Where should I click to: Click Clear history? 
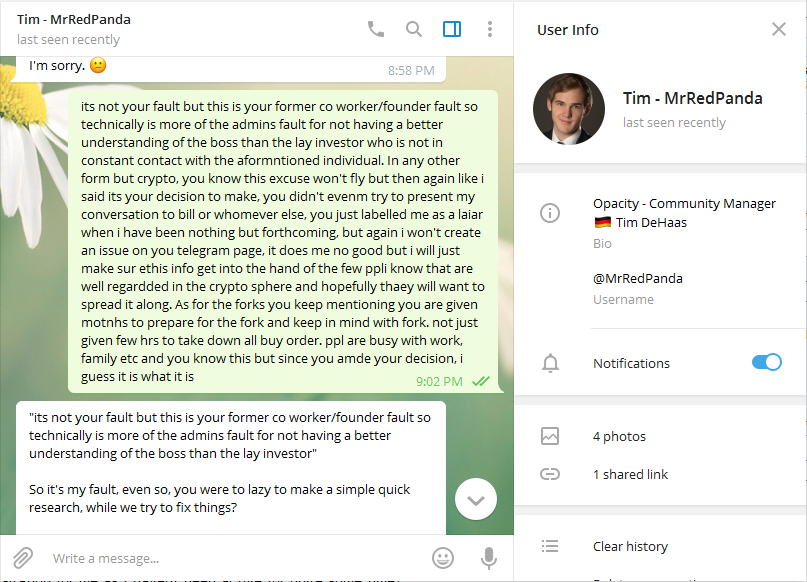[630, 546]
